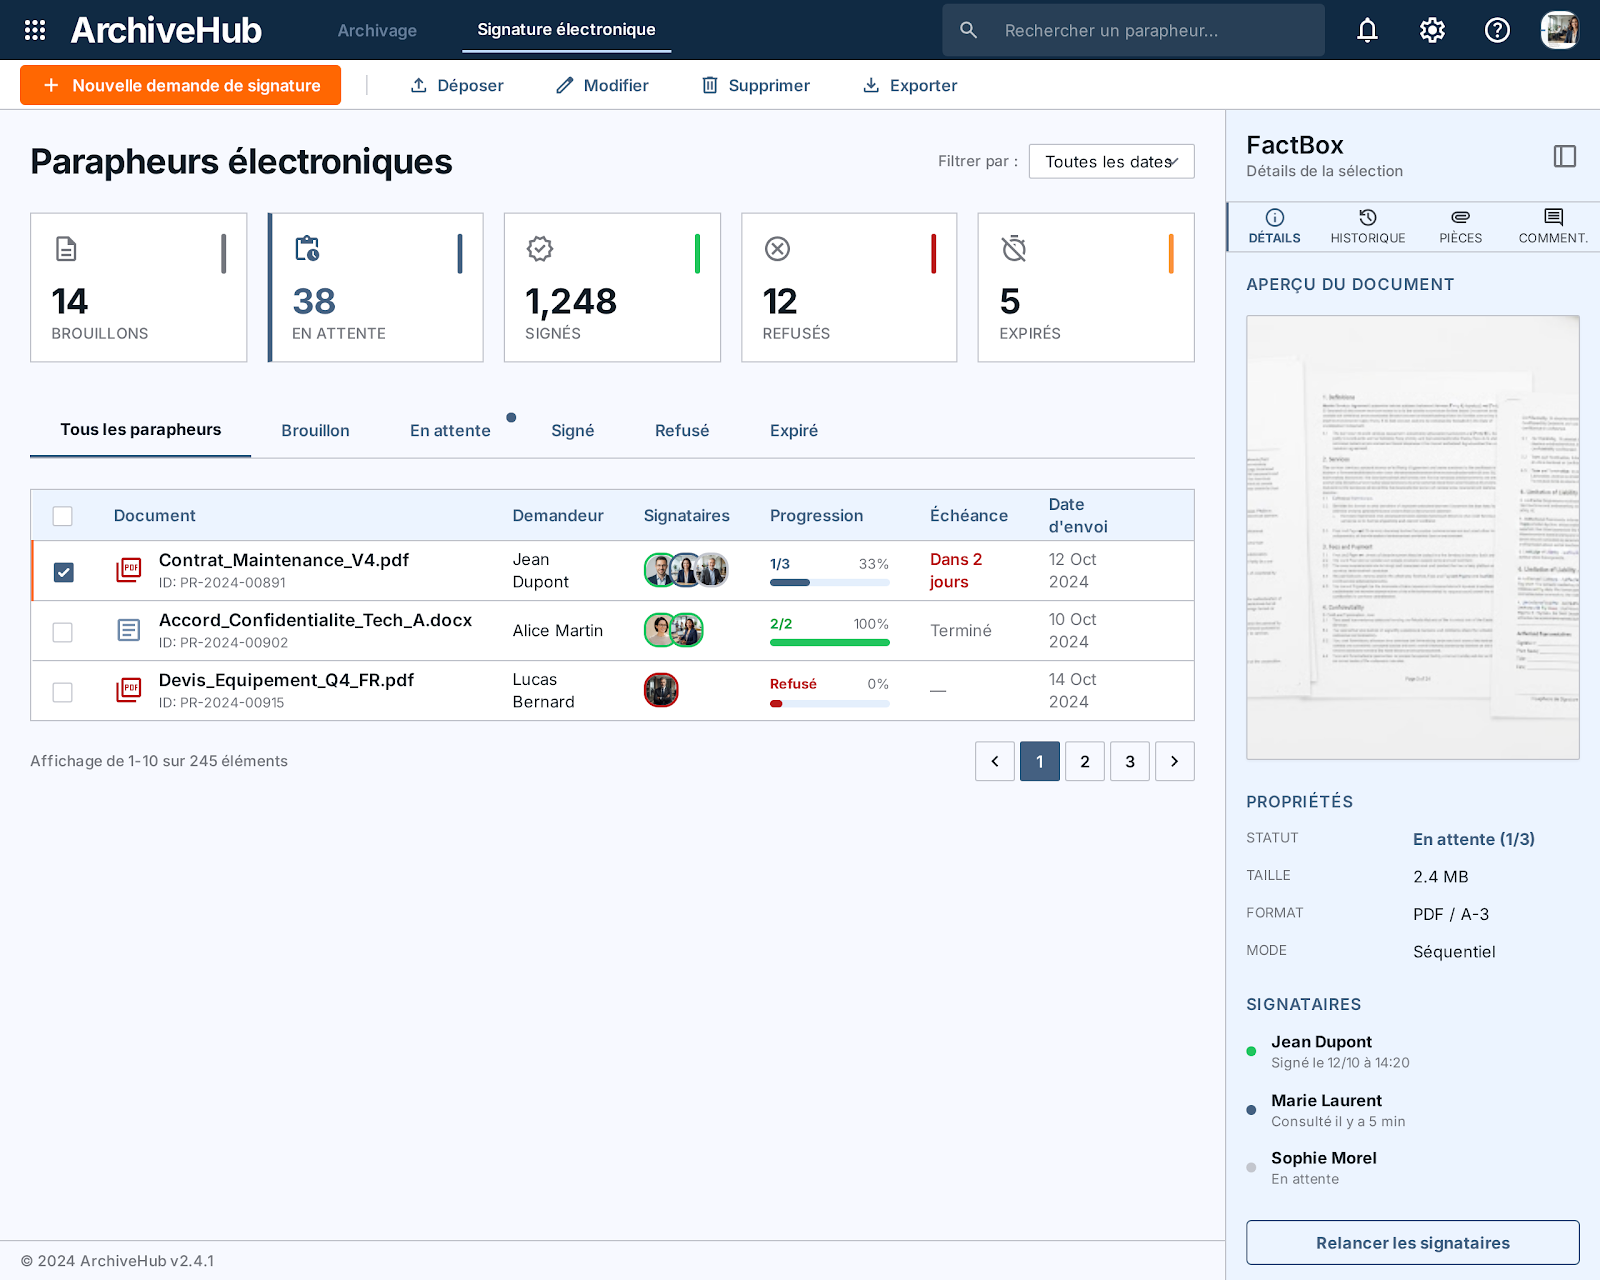Click Nouvelle demande de signature button
The image size is (1600, 1280).
[180, 85]
